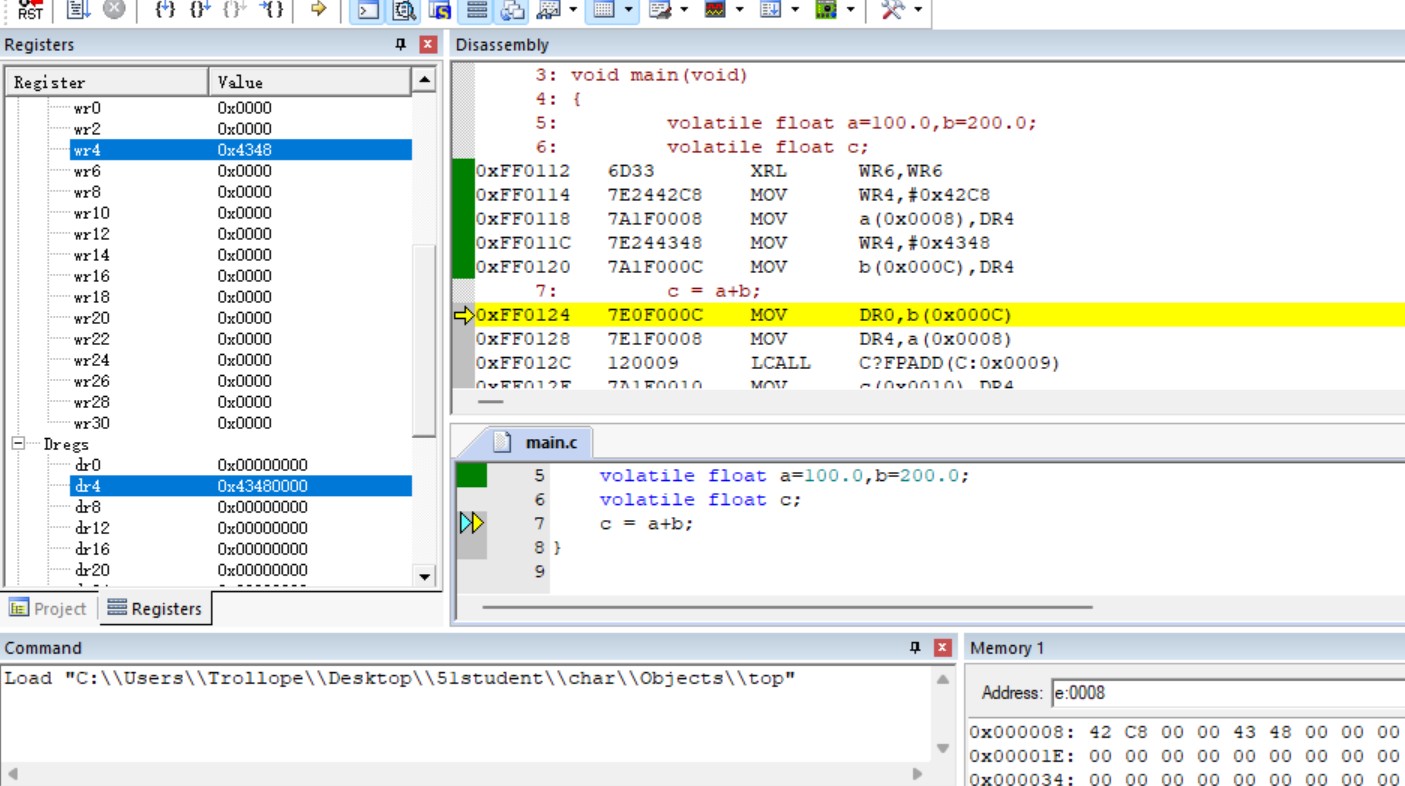Click line 5 in main.c editor
This screenshot has height=786, width=1405.
[x=784, y=476]
